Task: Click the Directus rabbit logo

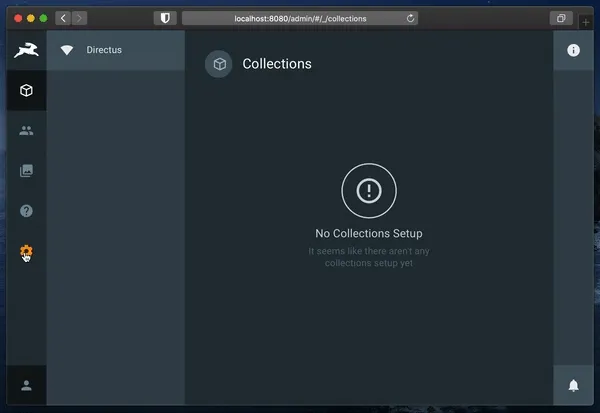Action: pyautogui.click(x=26, y=51)
